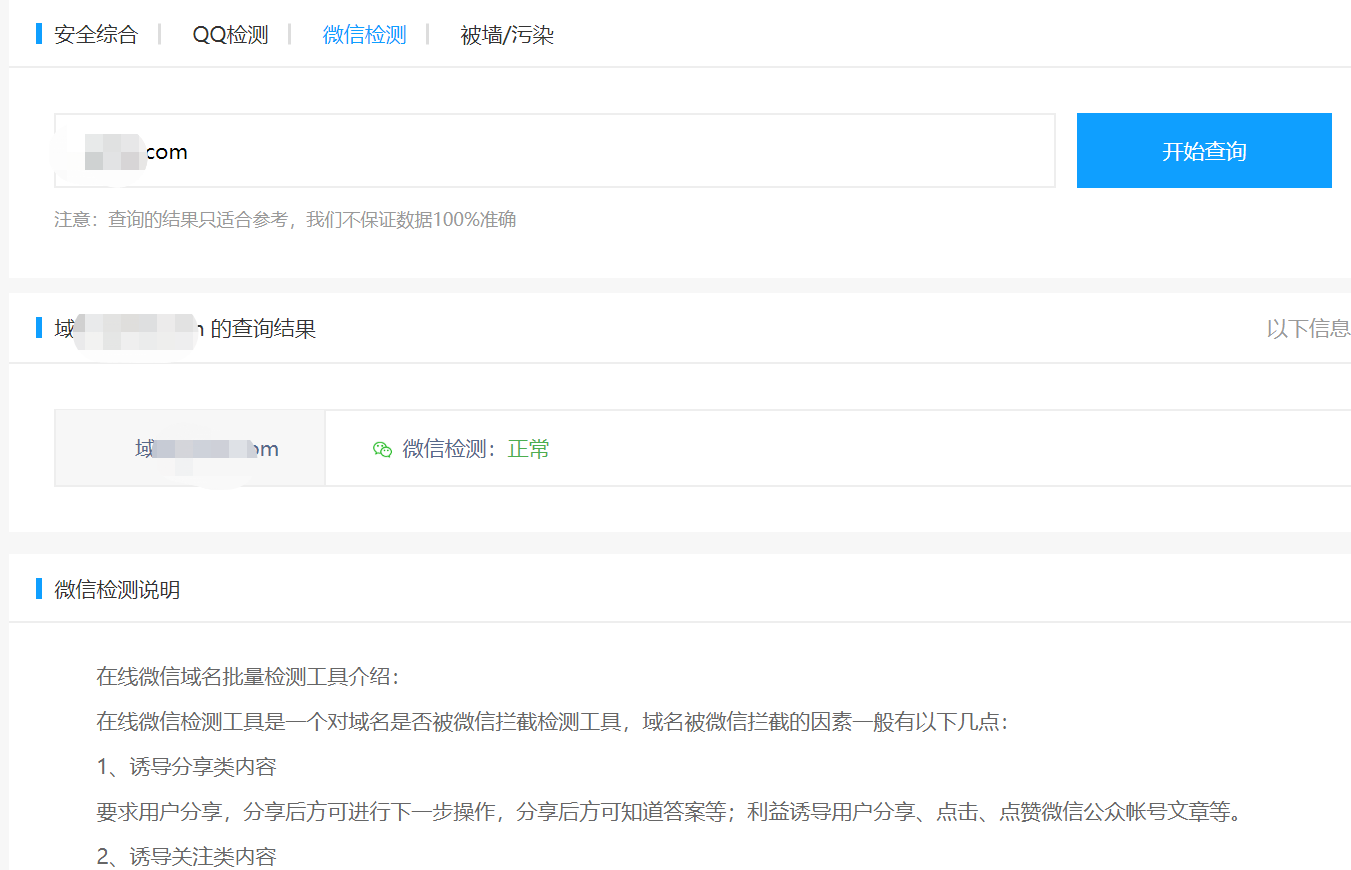The width and height of the screenshot is (1351, 870).
Task: Click the 微信检测说明 section heading
Action: coord(116,589)
